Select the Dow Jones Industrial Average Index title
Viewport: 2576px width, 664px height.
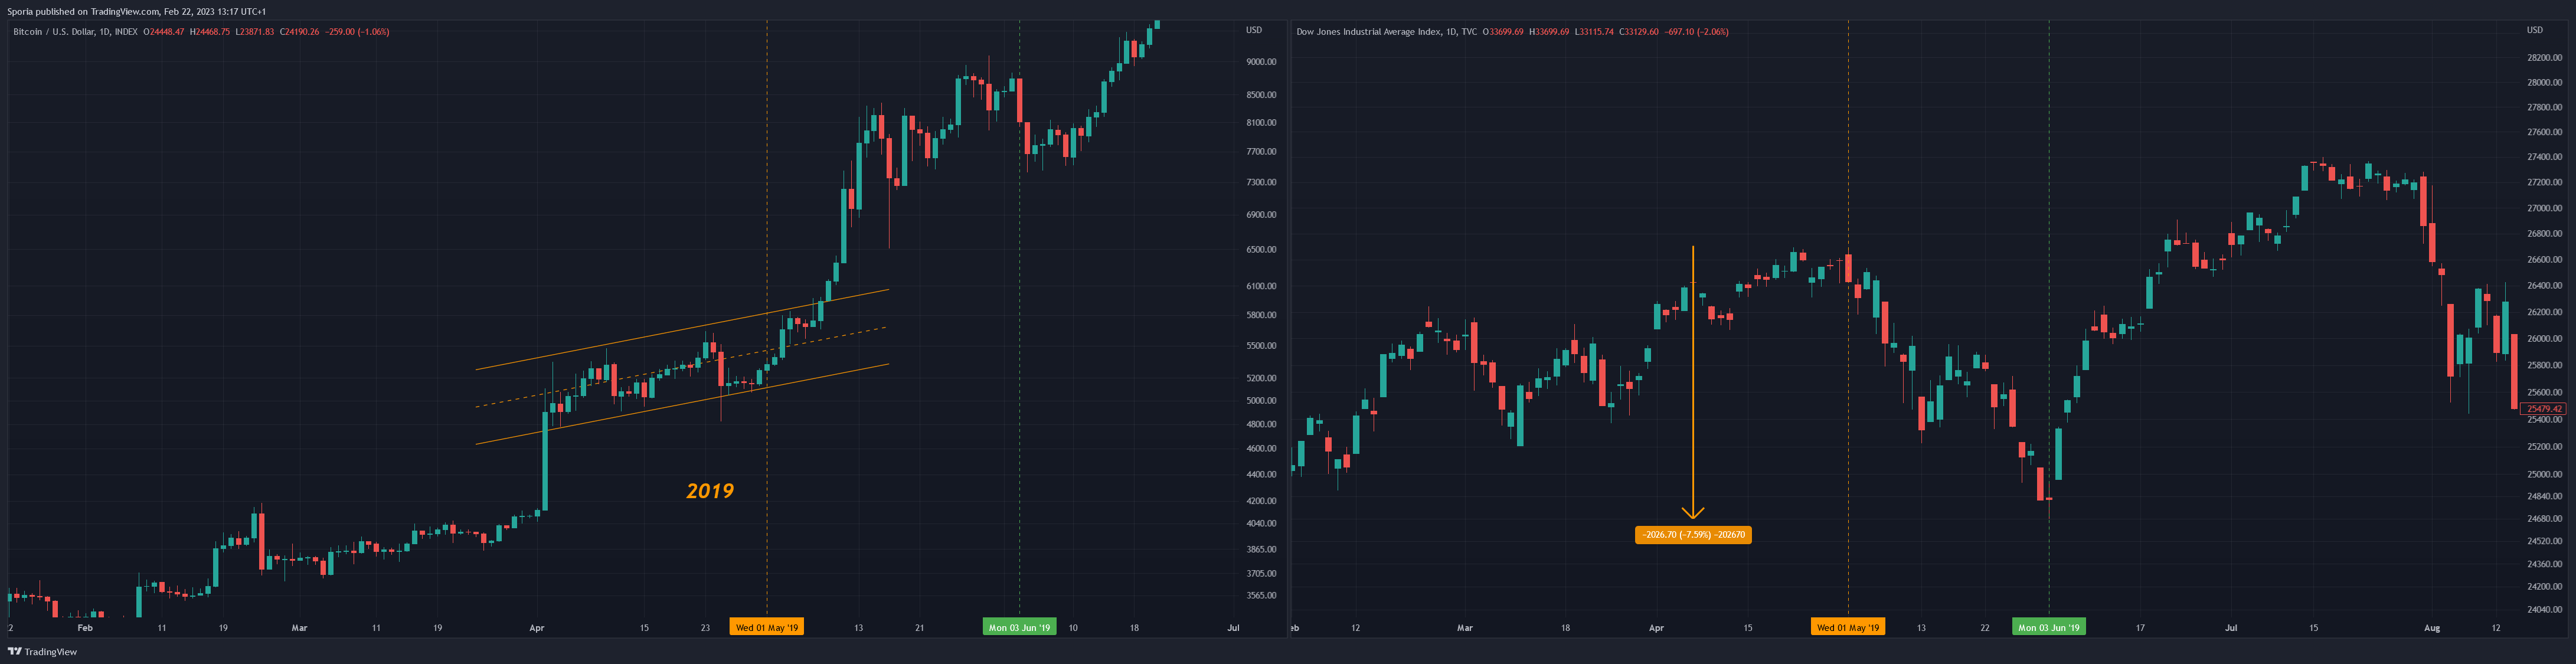click(x=1386, y=32)
